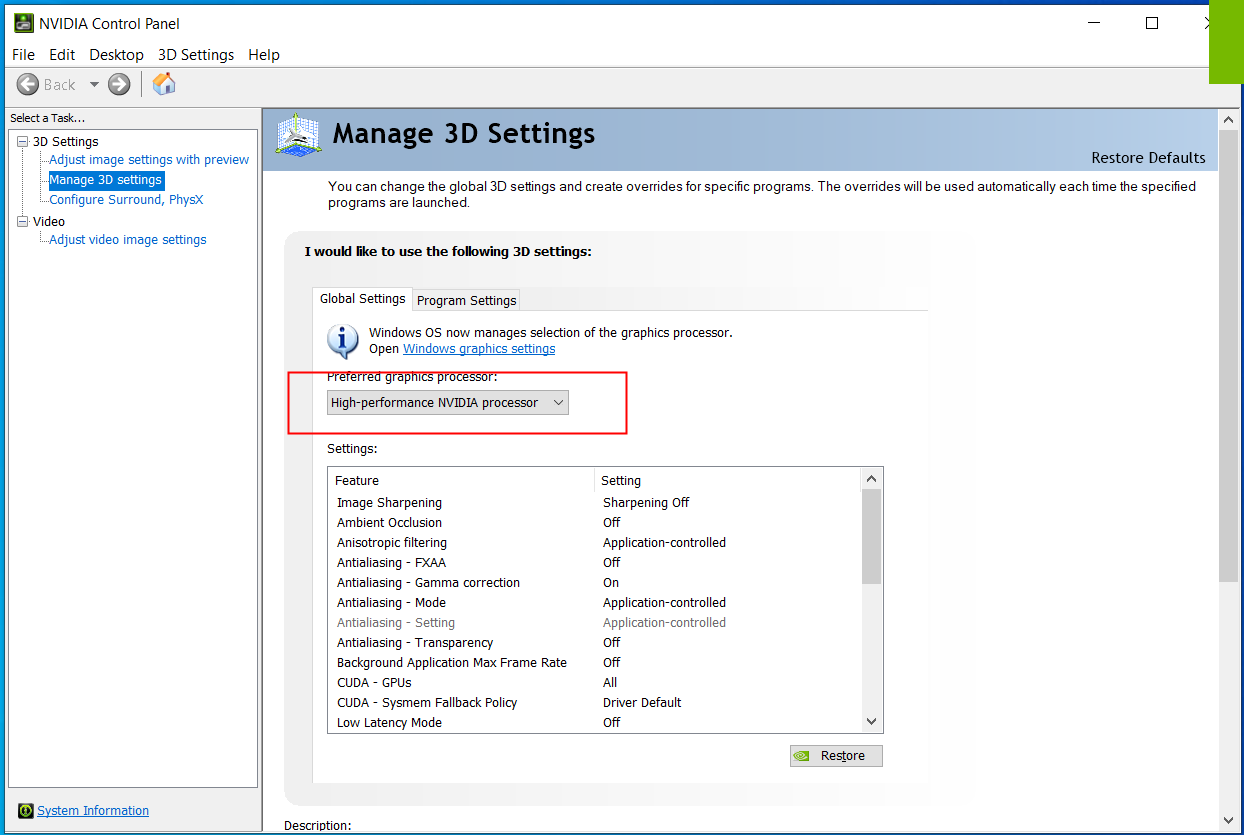
Task: Click Antialiasing - Transparency's Off value
Action: (611, 643)
